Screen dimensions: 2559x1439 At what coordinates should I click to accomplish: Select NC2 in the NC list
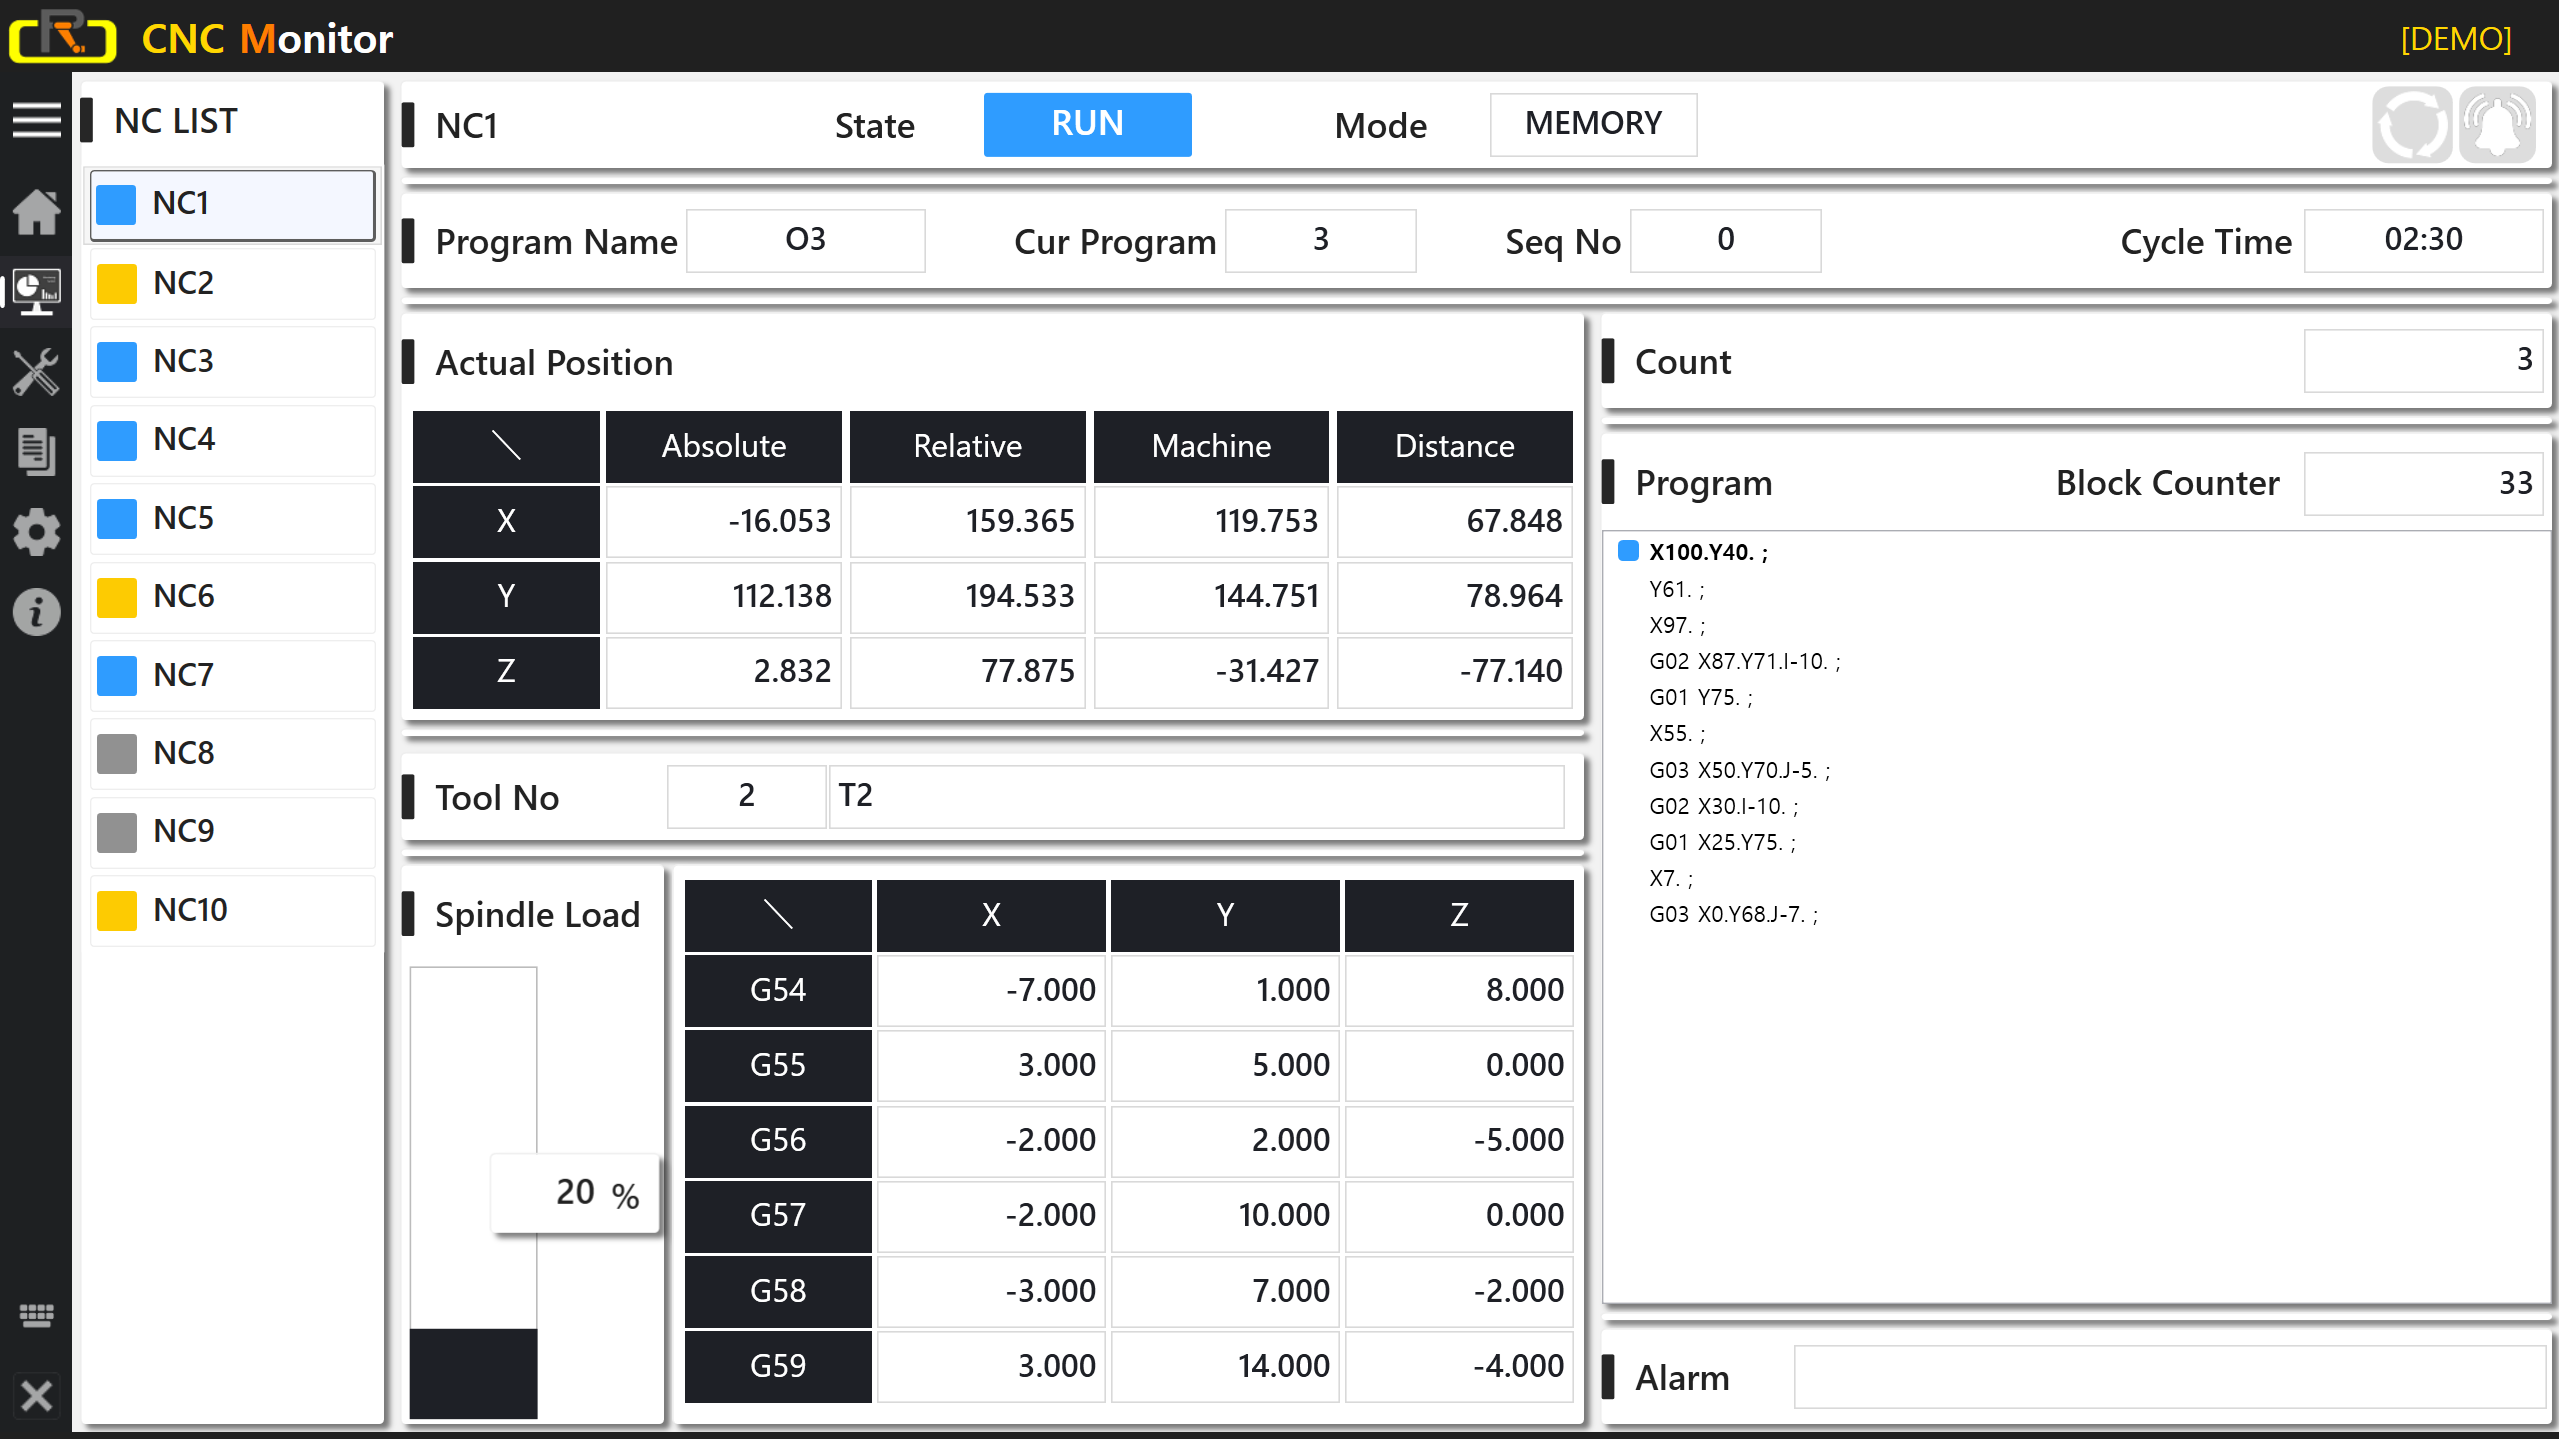click(x=233, y=283)
